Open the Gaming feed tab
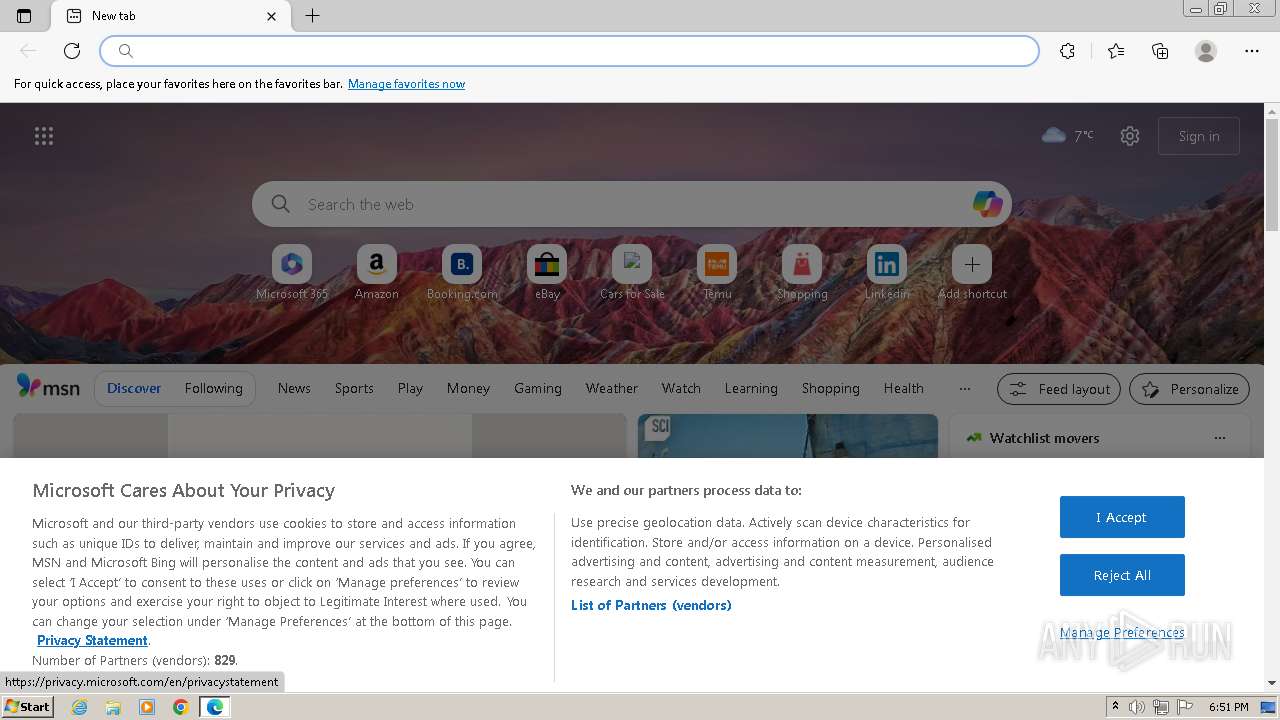Viewport: 1280px width, 720px height. [538, 388]
